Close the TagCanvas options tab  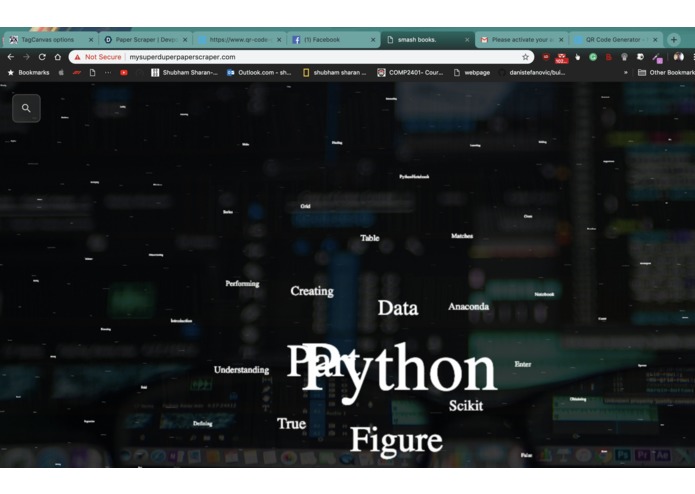pos(91,39)
